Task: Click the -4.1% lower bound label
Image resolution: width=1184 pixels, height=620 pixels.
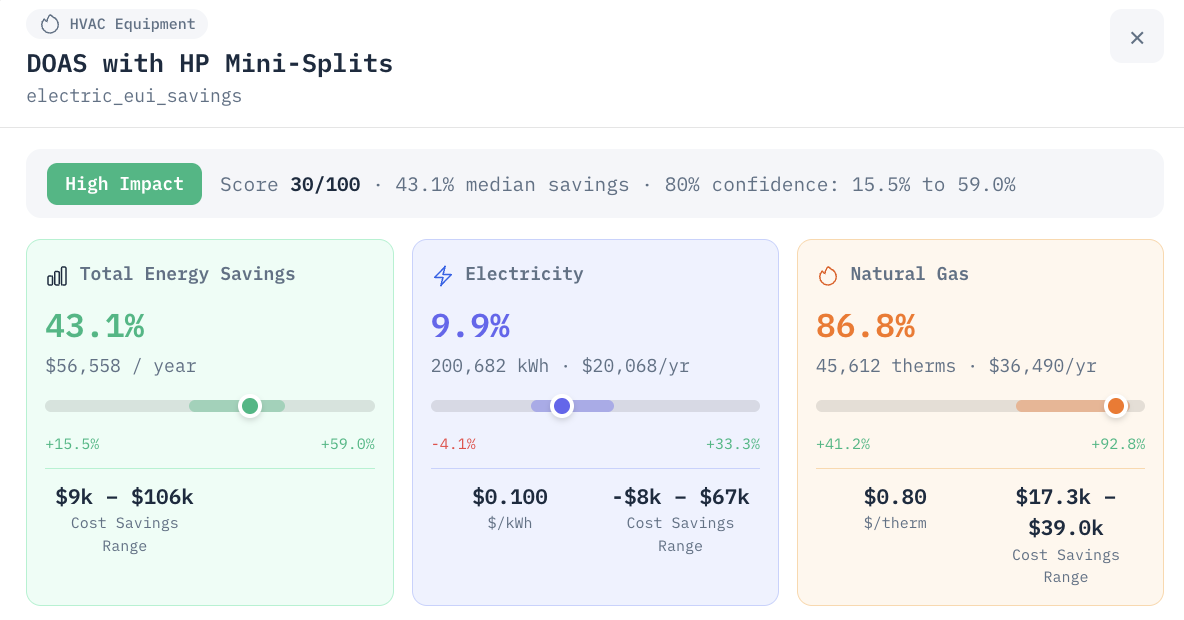Action: [453, 444]
